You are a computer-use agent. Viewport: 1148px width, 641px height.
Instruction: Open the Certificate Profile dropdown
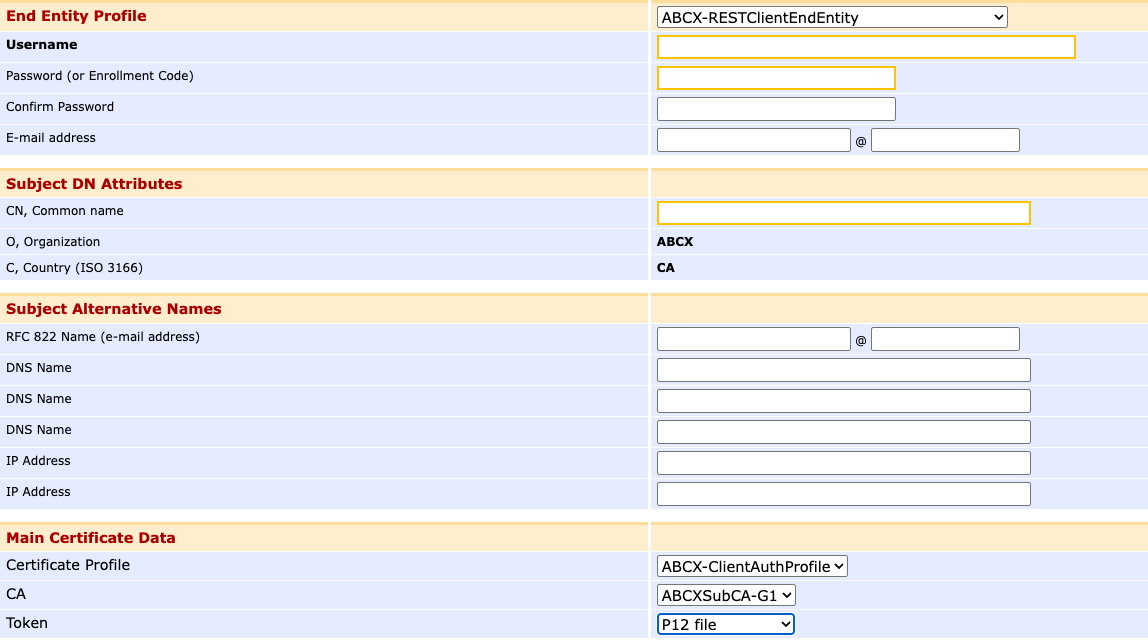point(752,566)
